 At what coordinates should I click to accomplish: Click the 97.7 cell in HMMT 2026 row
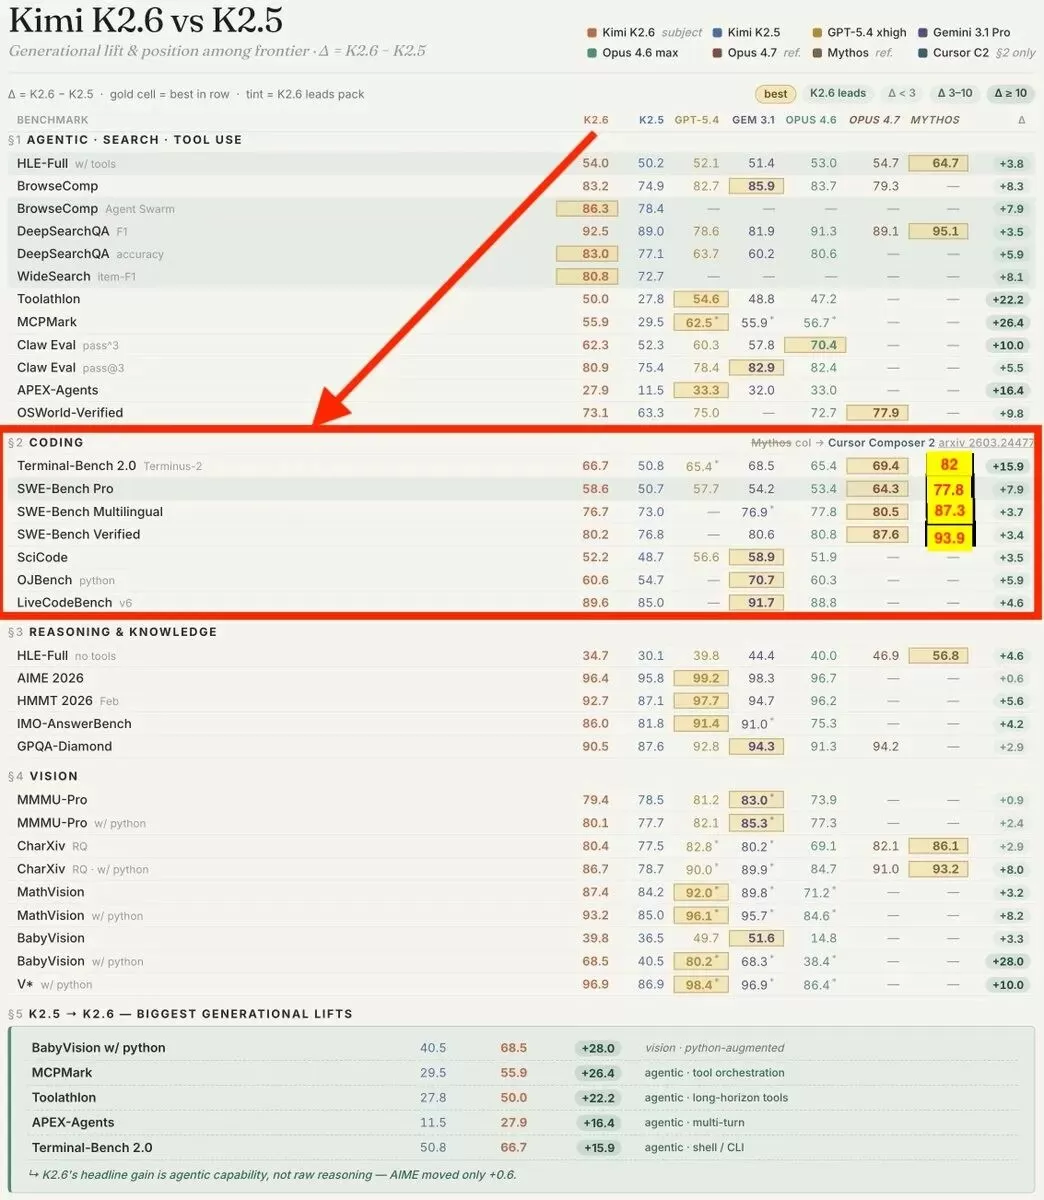point(699,701)
